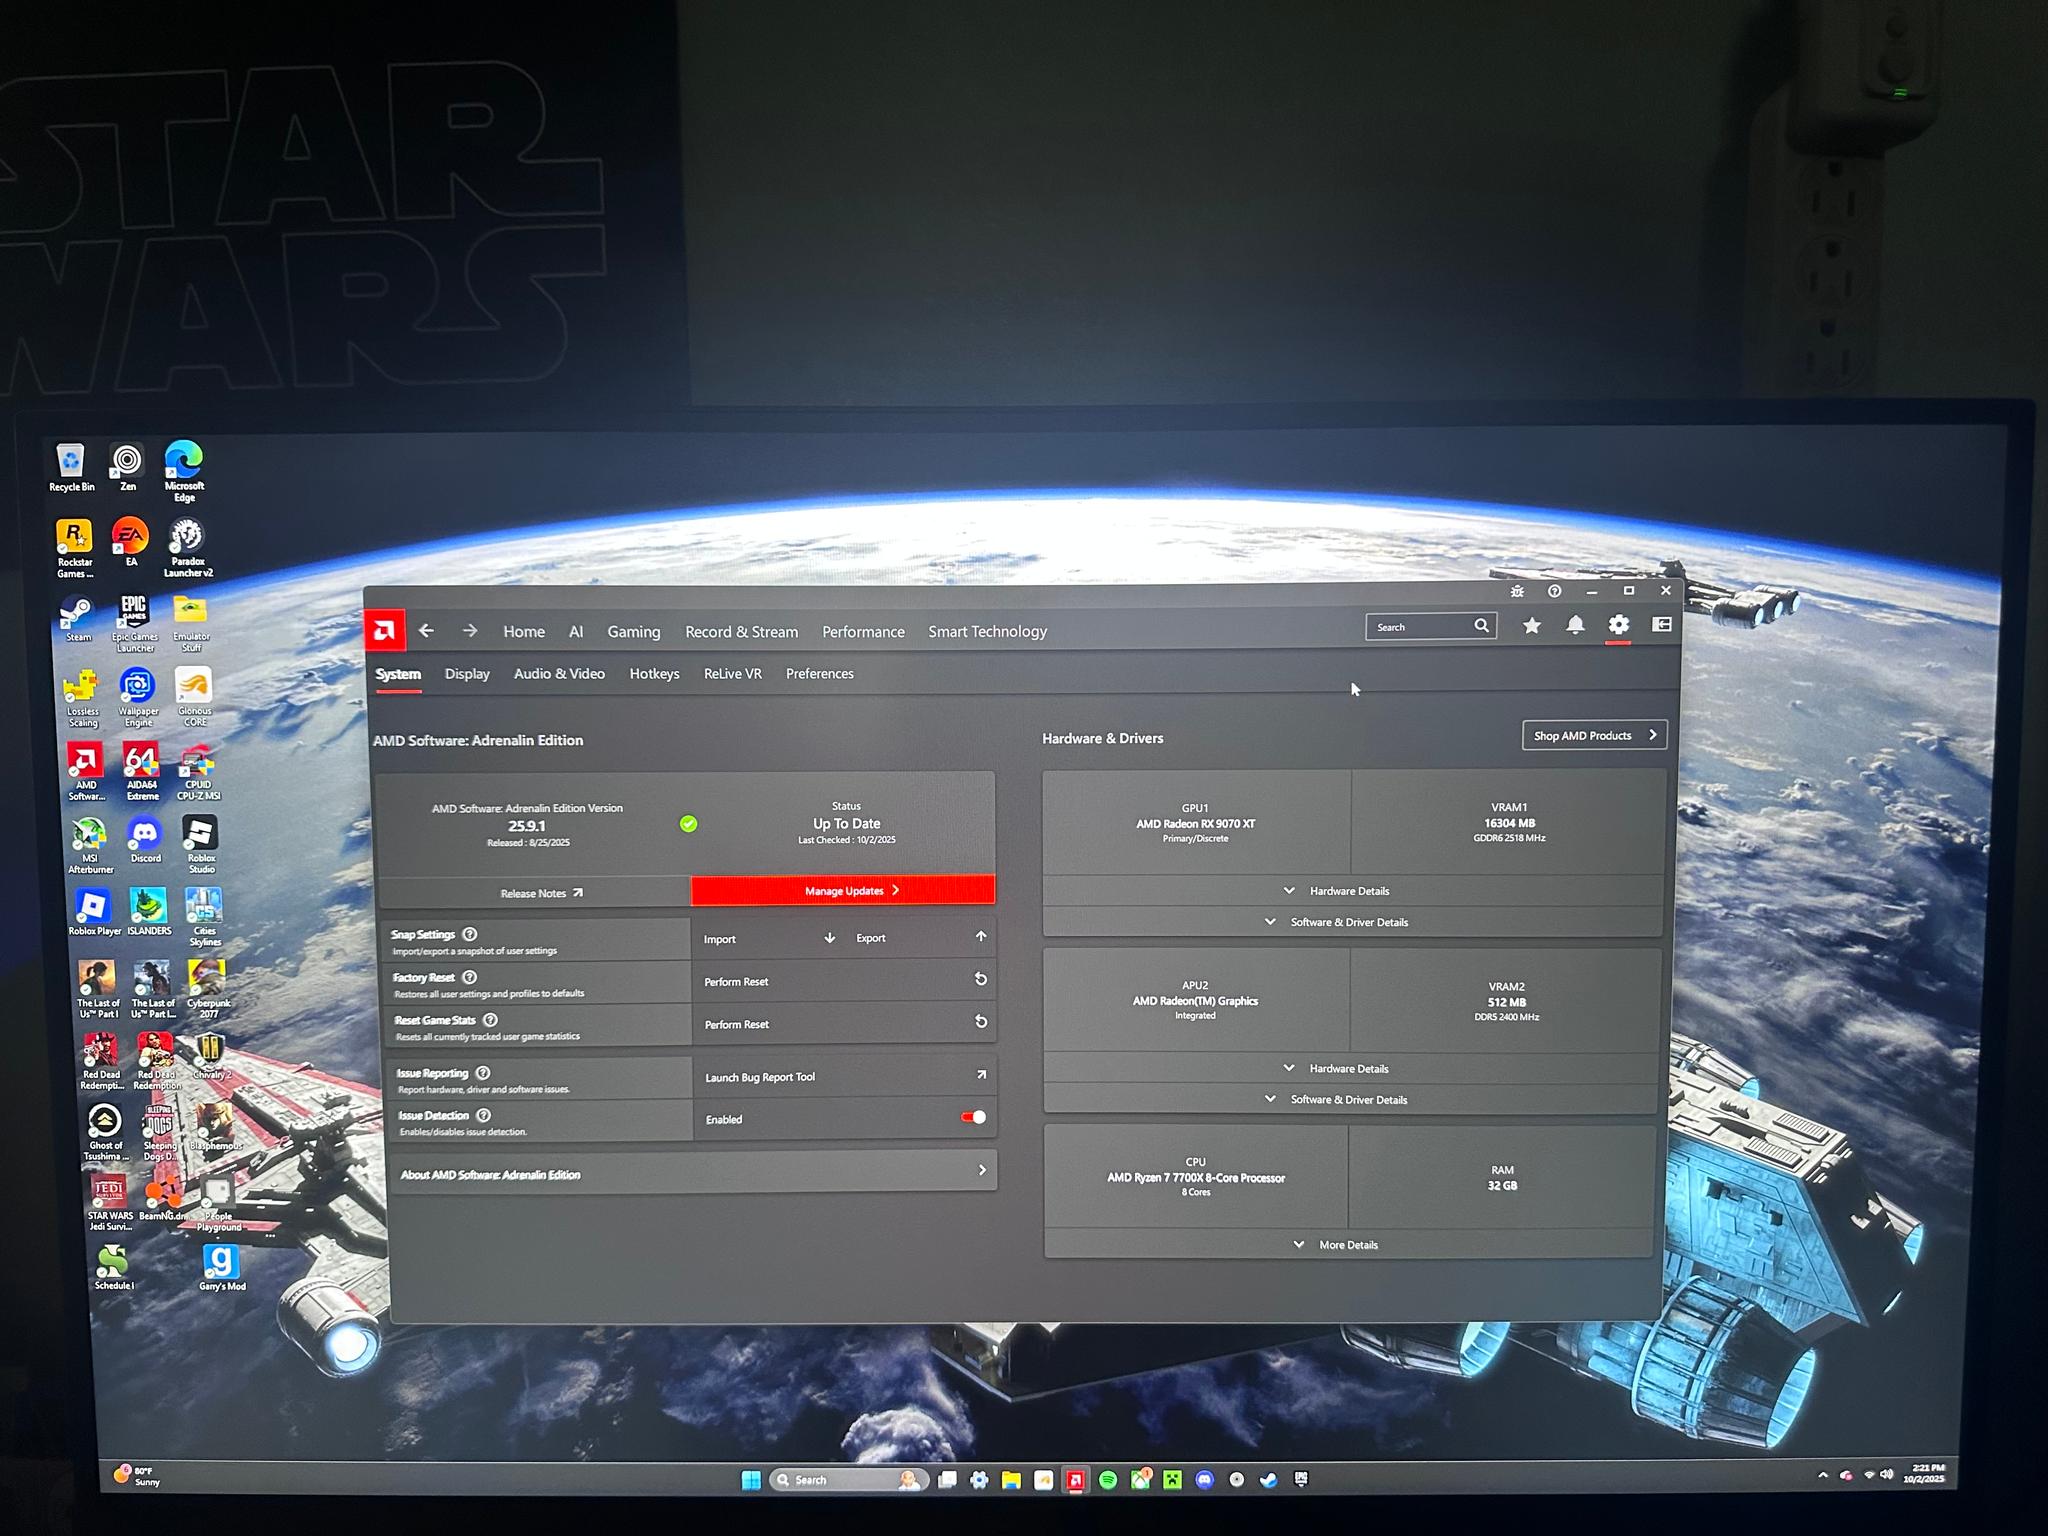
Task: Click the Issue Reporting help icon
Action: coord(483,1073)
